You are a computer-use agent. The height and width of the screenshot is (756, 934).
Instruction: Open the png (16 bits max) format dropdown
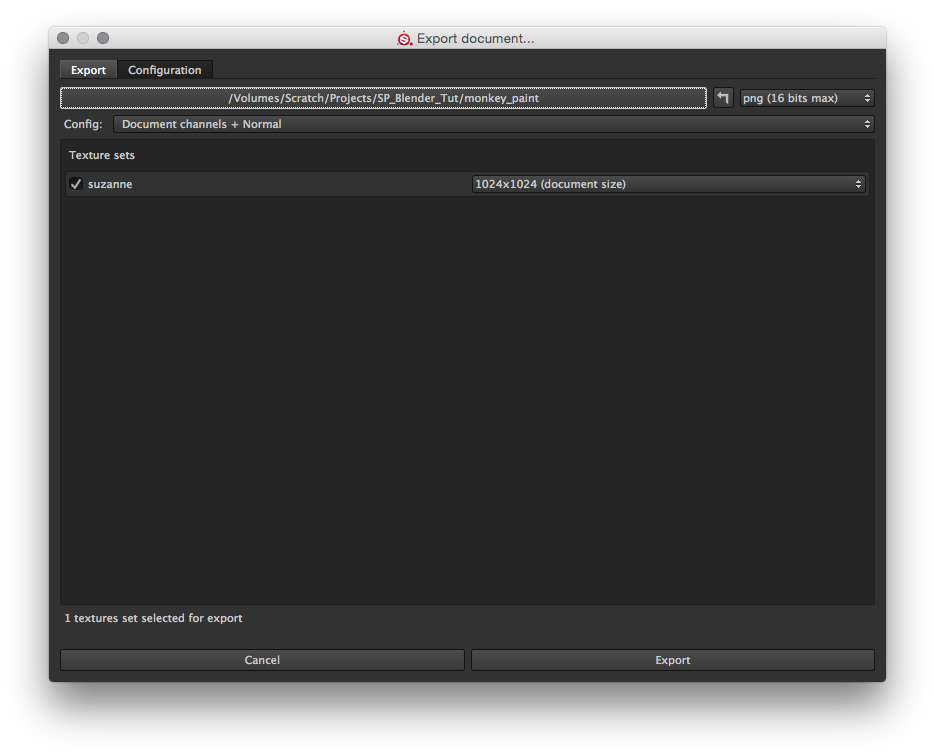pos(806,98)
